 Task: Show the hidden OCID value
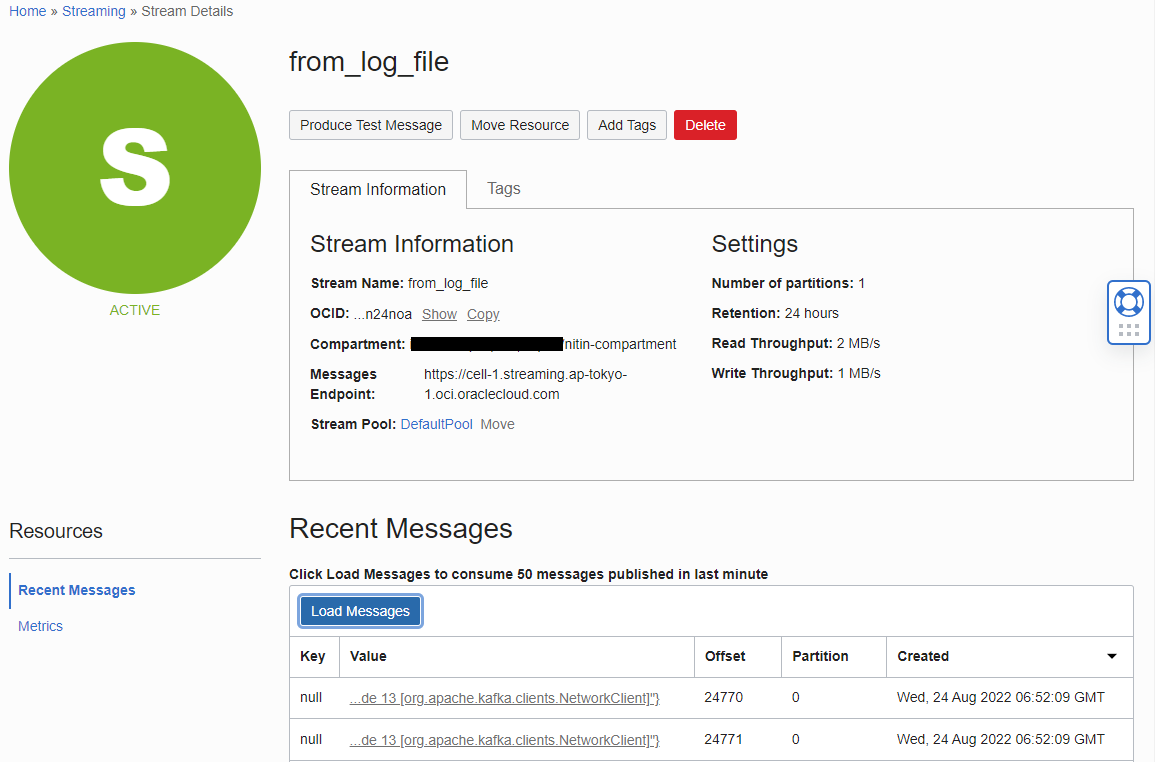pyautogui.click(x=439, y=314)
